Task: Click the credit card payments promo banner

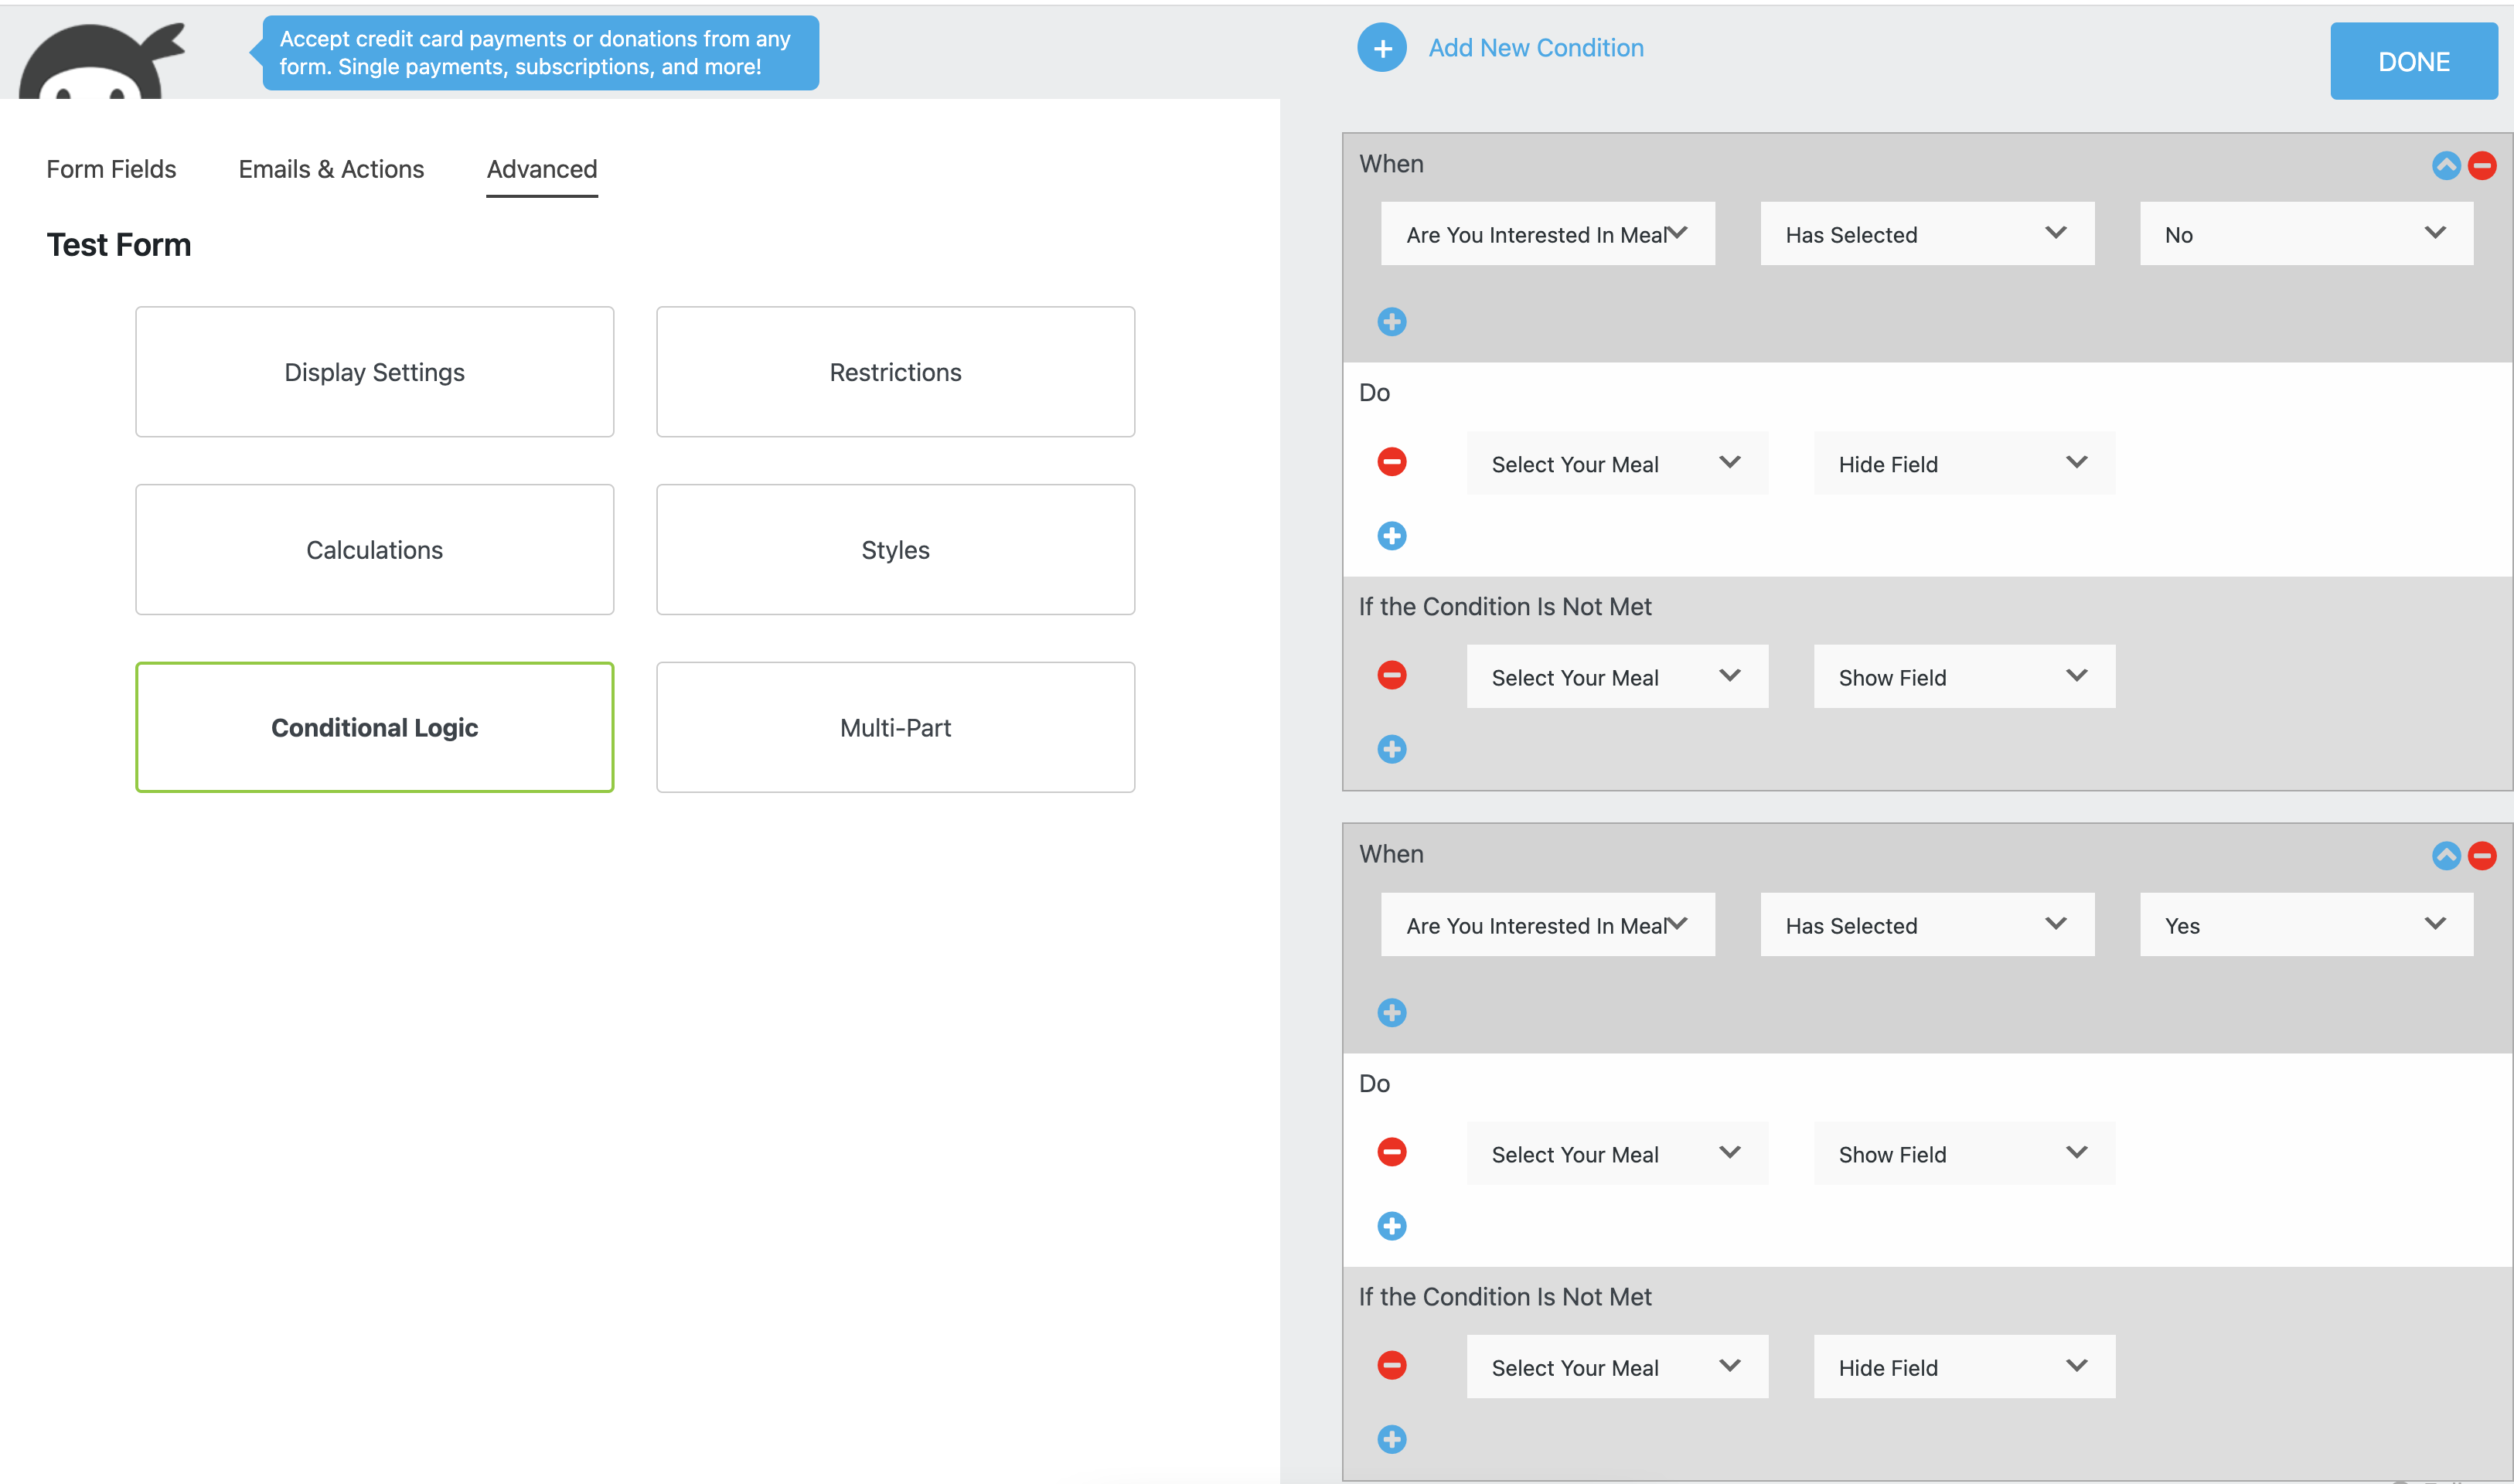Action: click(x=540, y=53)
